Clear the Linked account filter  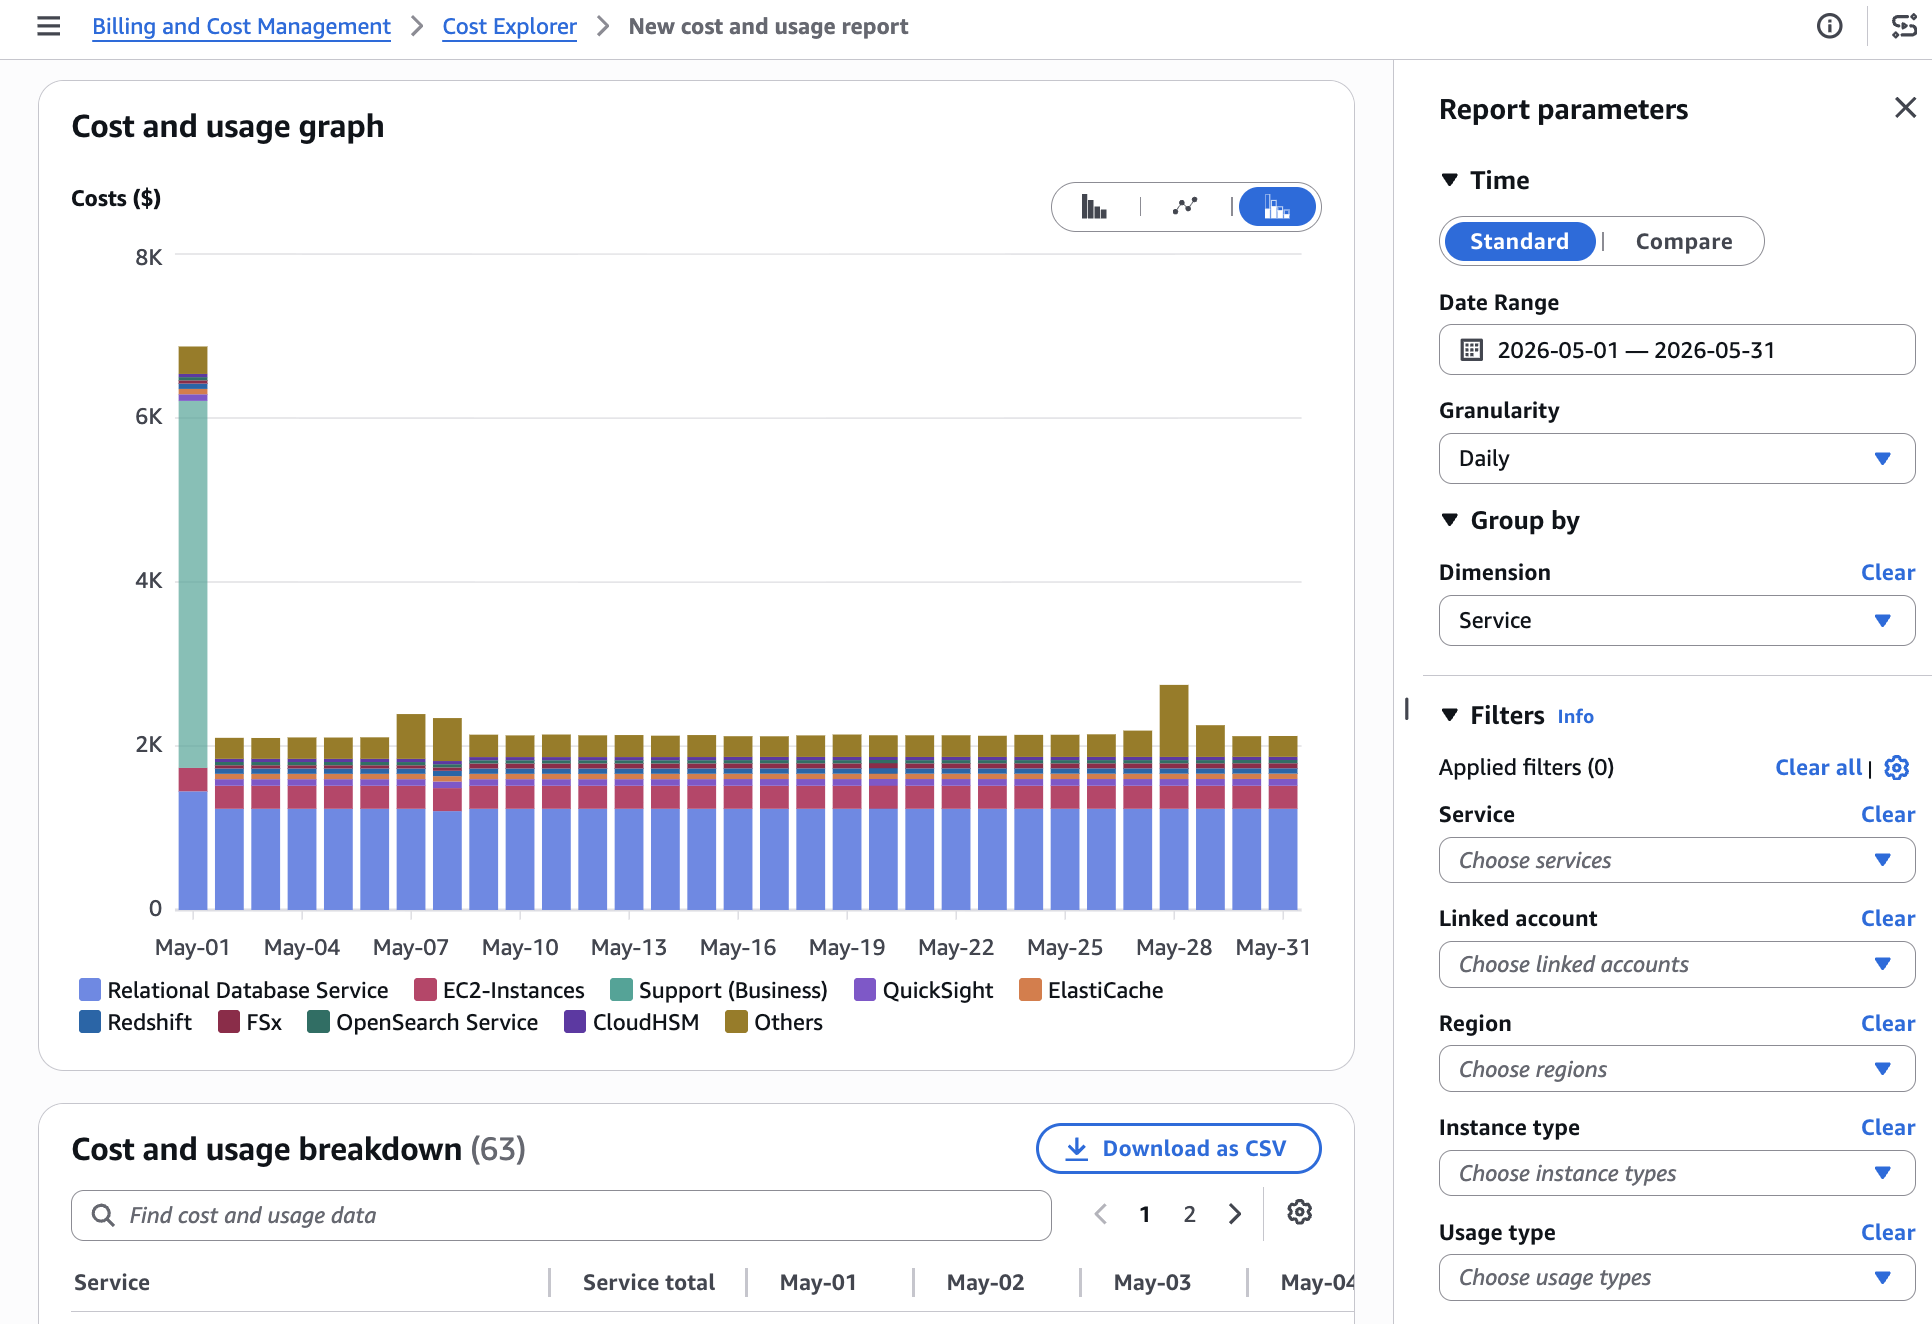coord(1887,918)
